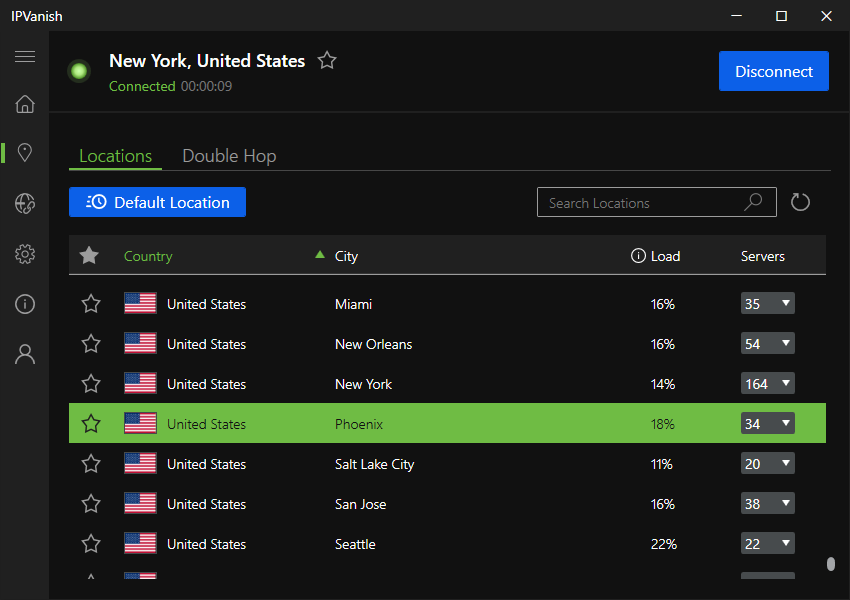Click the 22% load value for Seattle
The width and height of the screenshot is (850, 600).
pos(664,544)
